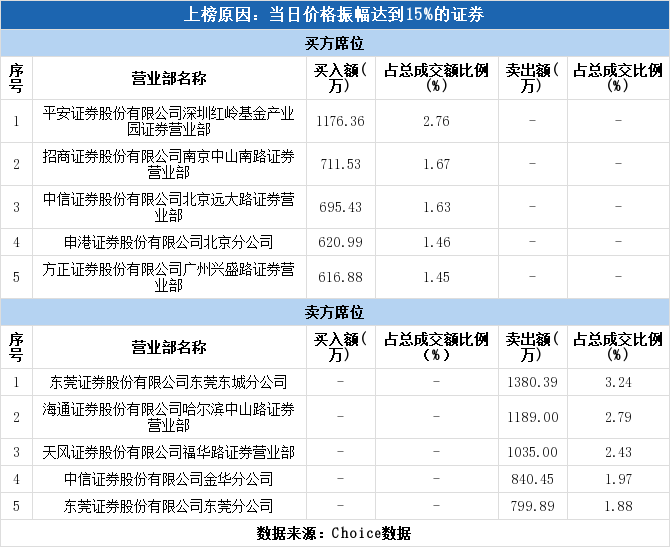Select buy ratio value 1.46

[x=436, y=242]
